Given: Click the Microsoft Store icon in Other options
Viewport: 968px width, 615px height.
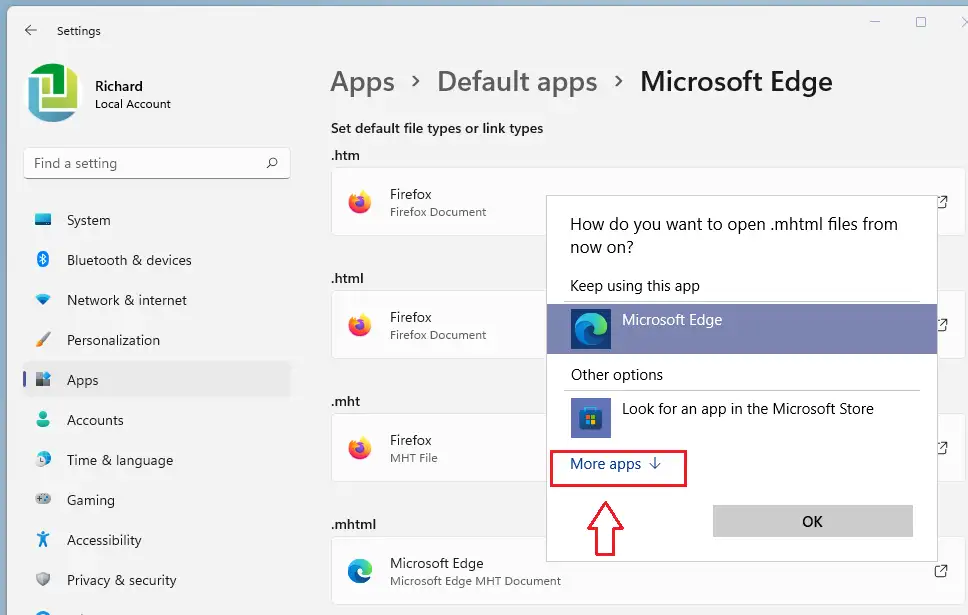Looking at the screenshot, I should [x=590, y=418].
